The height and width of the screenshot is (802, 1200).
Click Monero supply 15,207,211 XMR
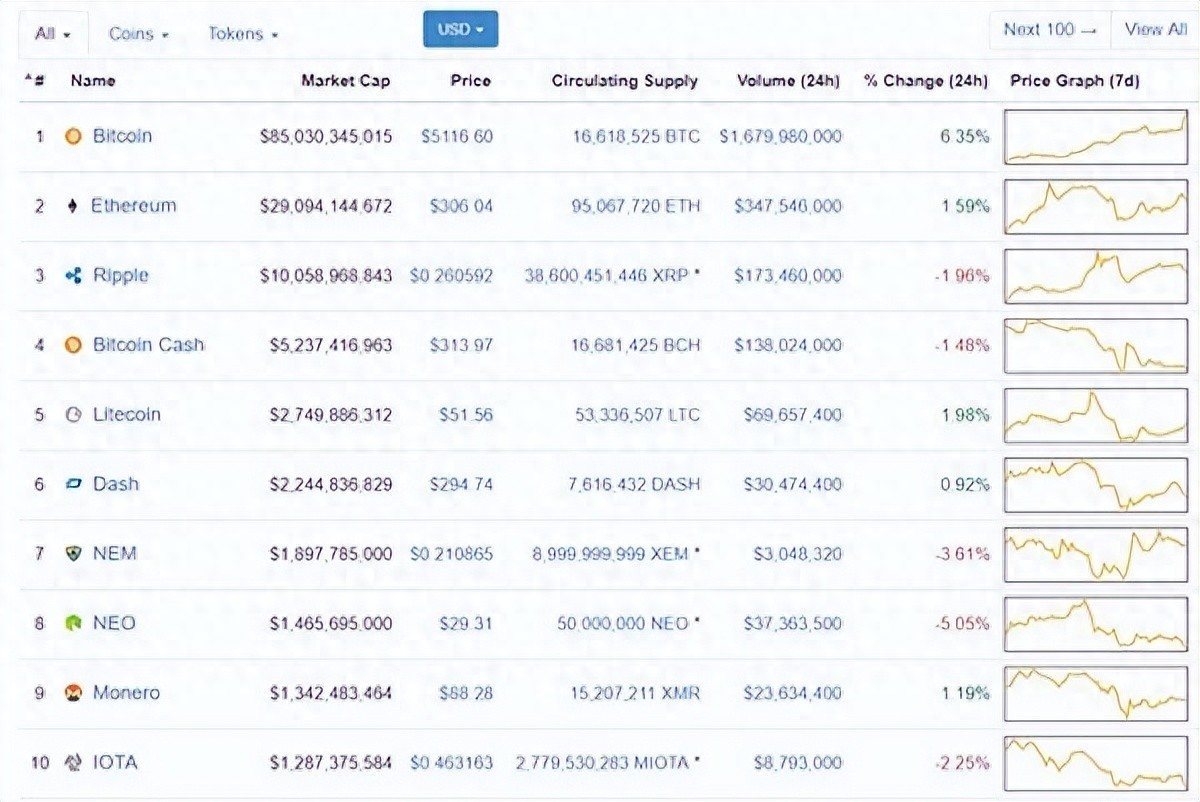coord(634,693)
